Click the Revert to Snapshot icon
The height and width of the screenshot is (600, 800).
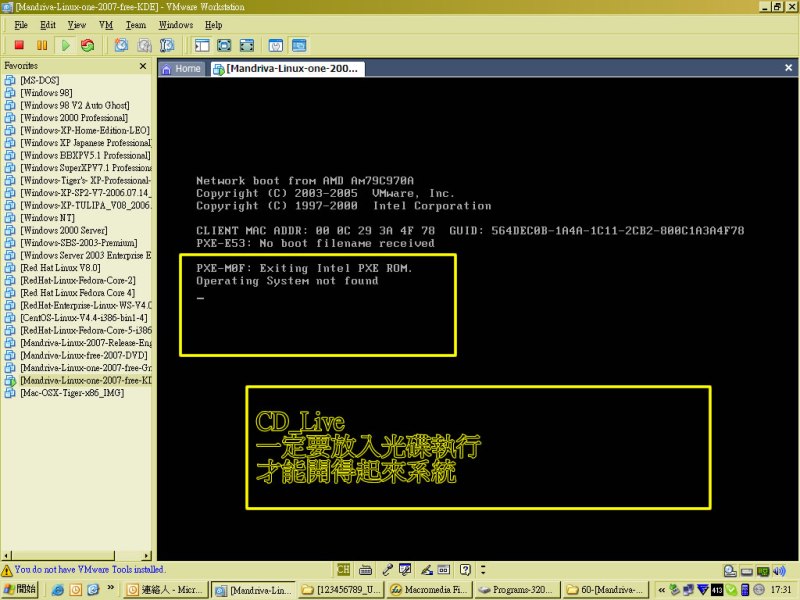(144, 45)
